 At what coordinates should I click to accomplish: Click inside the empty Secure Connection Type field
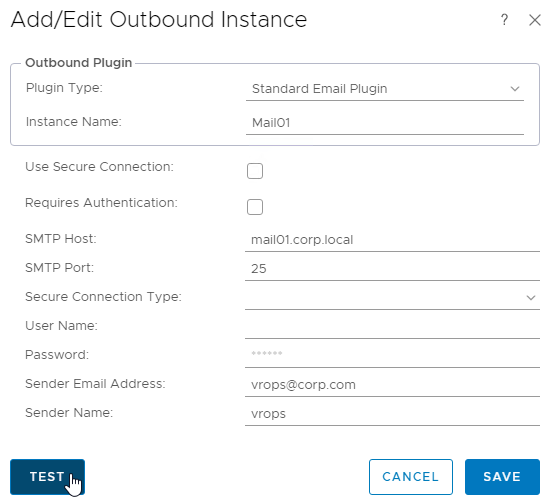392,297
